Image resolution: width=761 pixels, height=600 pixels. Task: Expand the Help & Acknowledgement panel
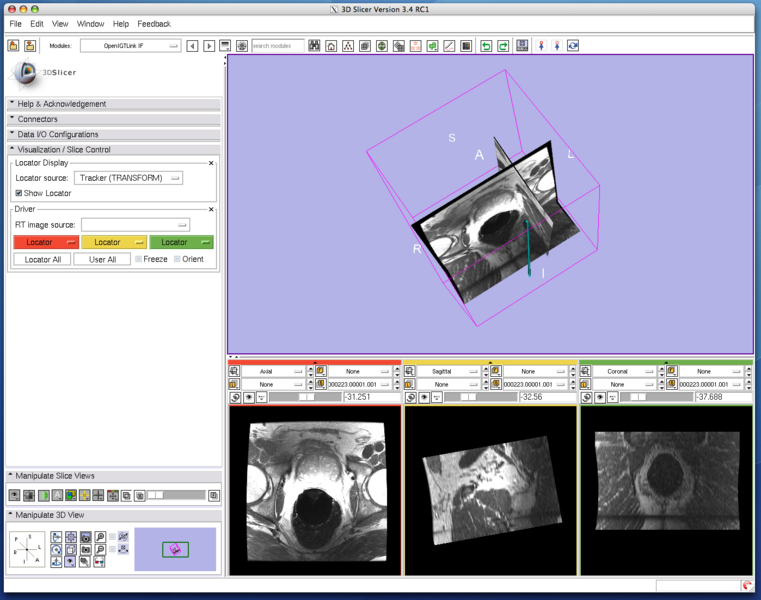click(114, 104)
